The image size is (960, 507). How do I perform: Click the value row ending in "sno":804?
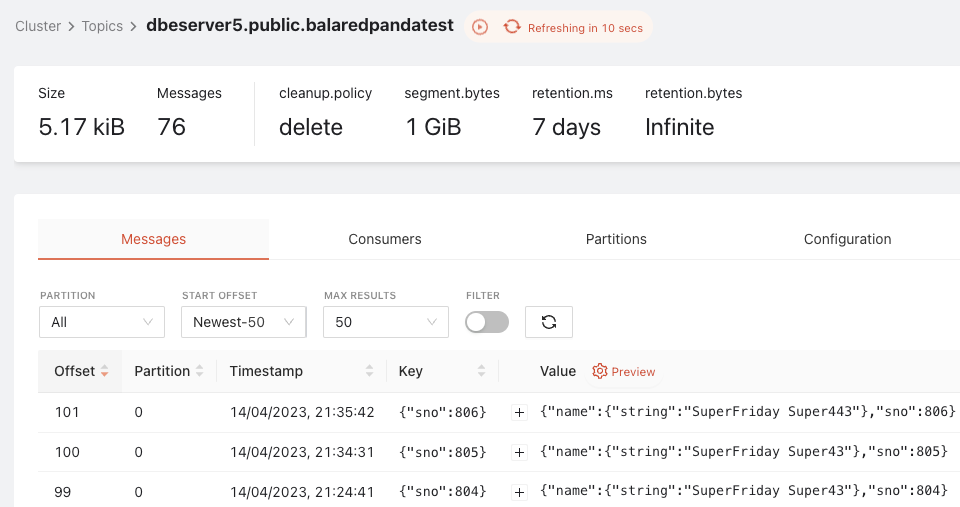point(744,490)
